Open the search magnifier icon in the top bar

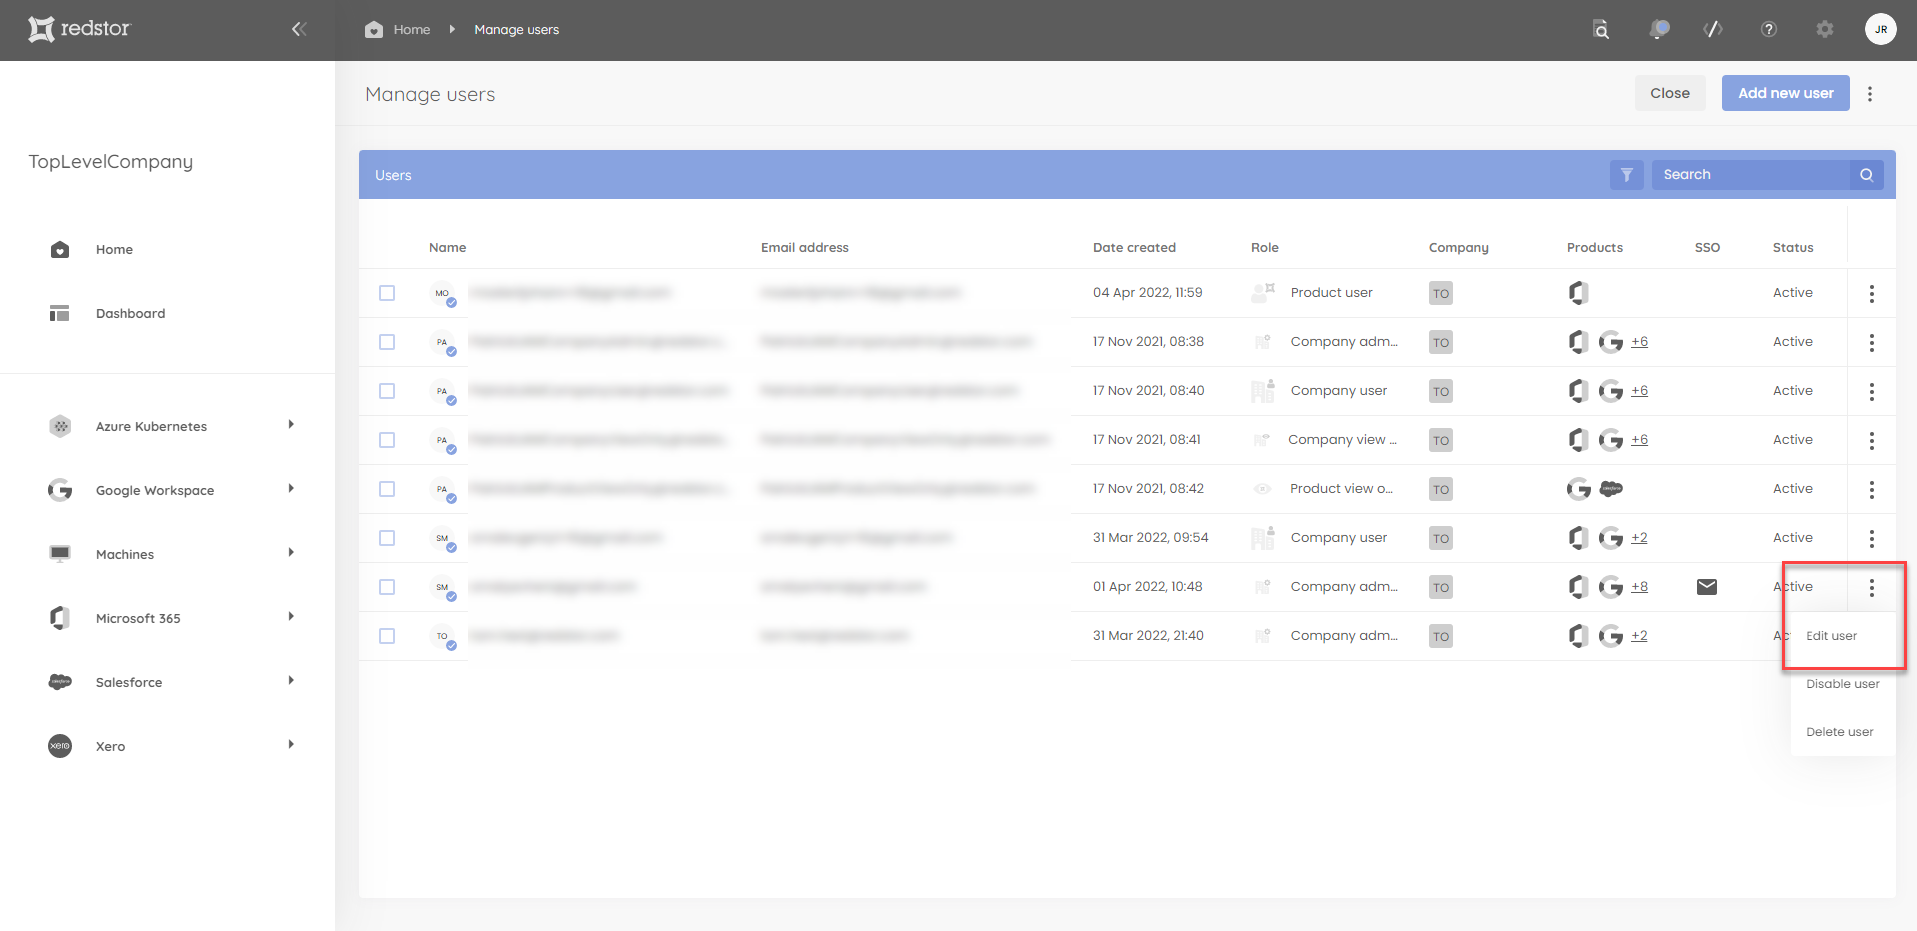pos(1601,29)
